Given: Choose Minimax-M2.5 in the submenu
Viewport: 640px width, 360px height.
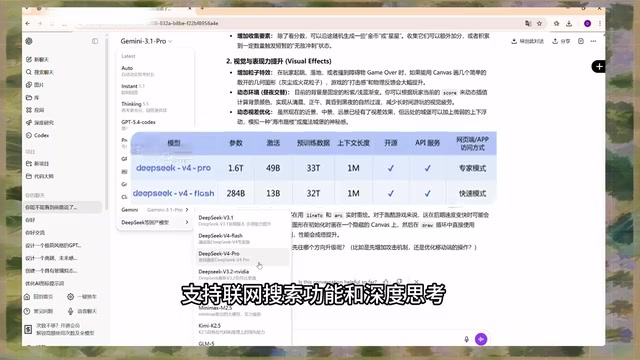Looking at the screenshot, I should pyautogui.click(x=242, y=311).
